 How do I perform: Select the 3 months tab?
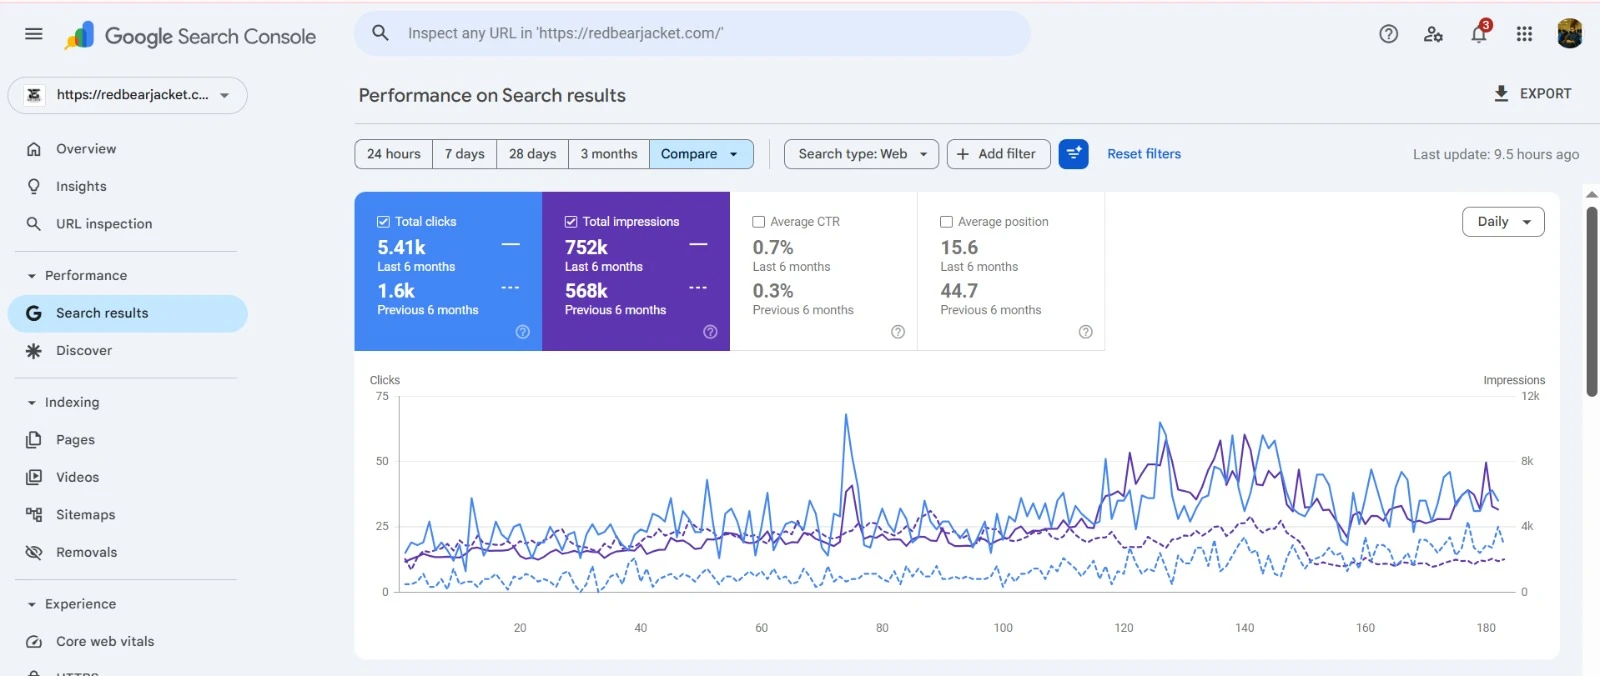pos(609,154)
